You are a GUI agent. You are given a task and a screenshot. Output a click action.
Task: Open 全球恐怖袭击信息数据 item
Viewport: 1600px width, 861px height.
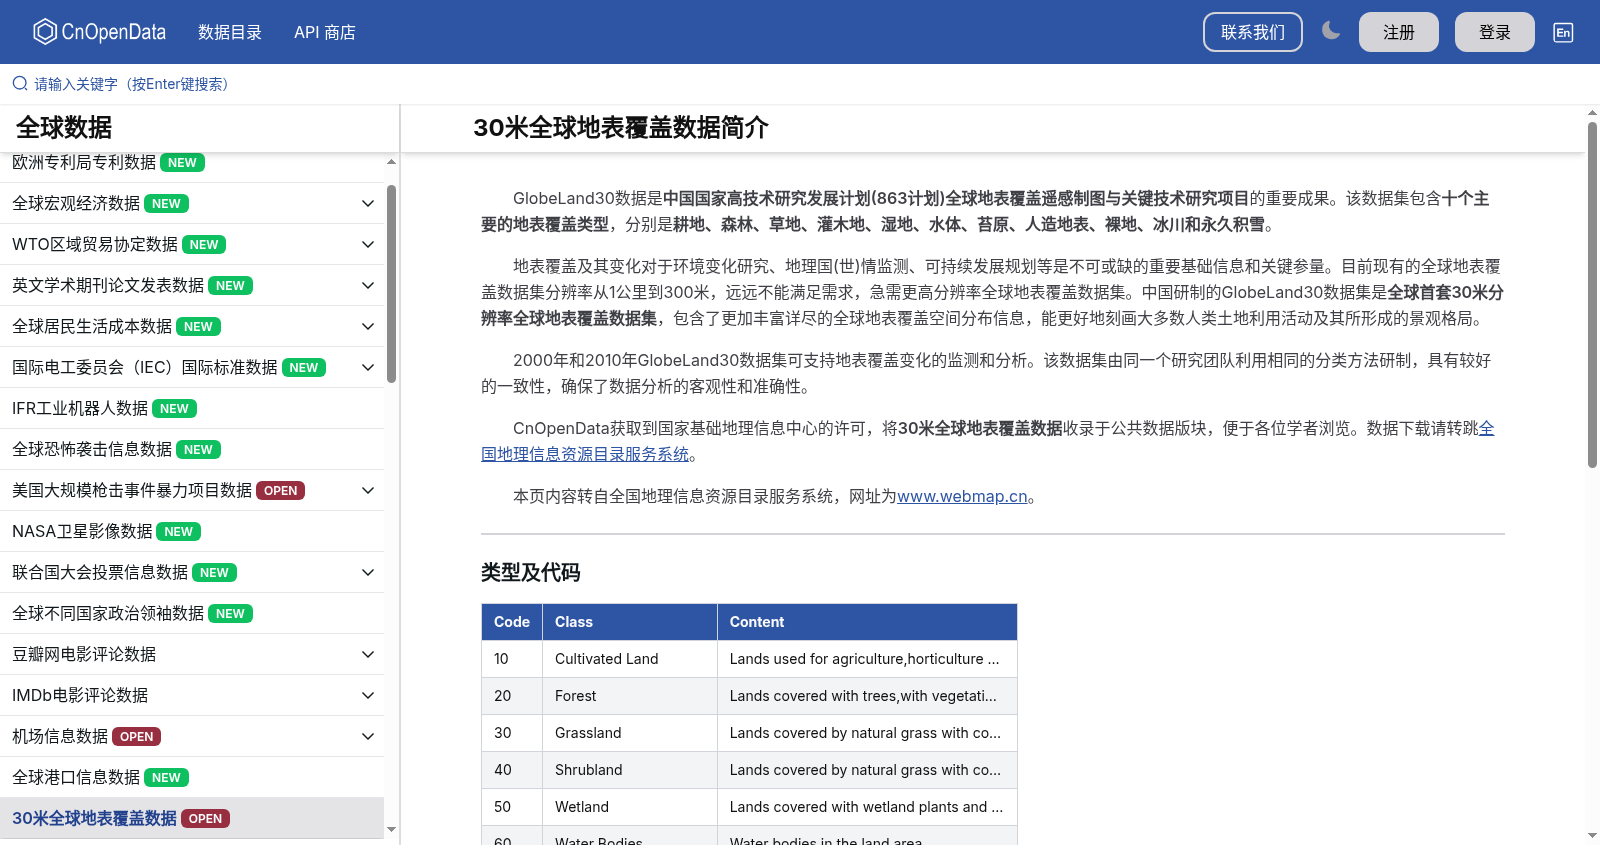192,449
